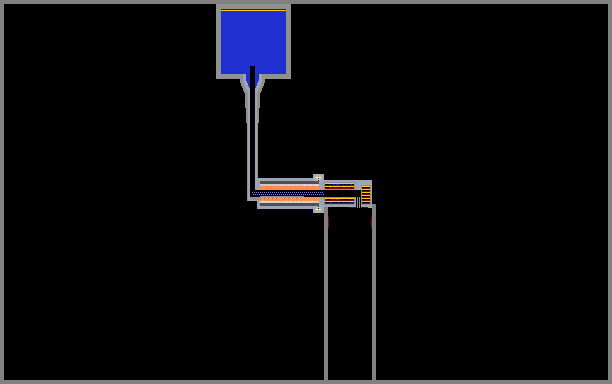Click the right red mark inside shaft
Viewport: 612px width, 384px height.
(x=371, y=222)
